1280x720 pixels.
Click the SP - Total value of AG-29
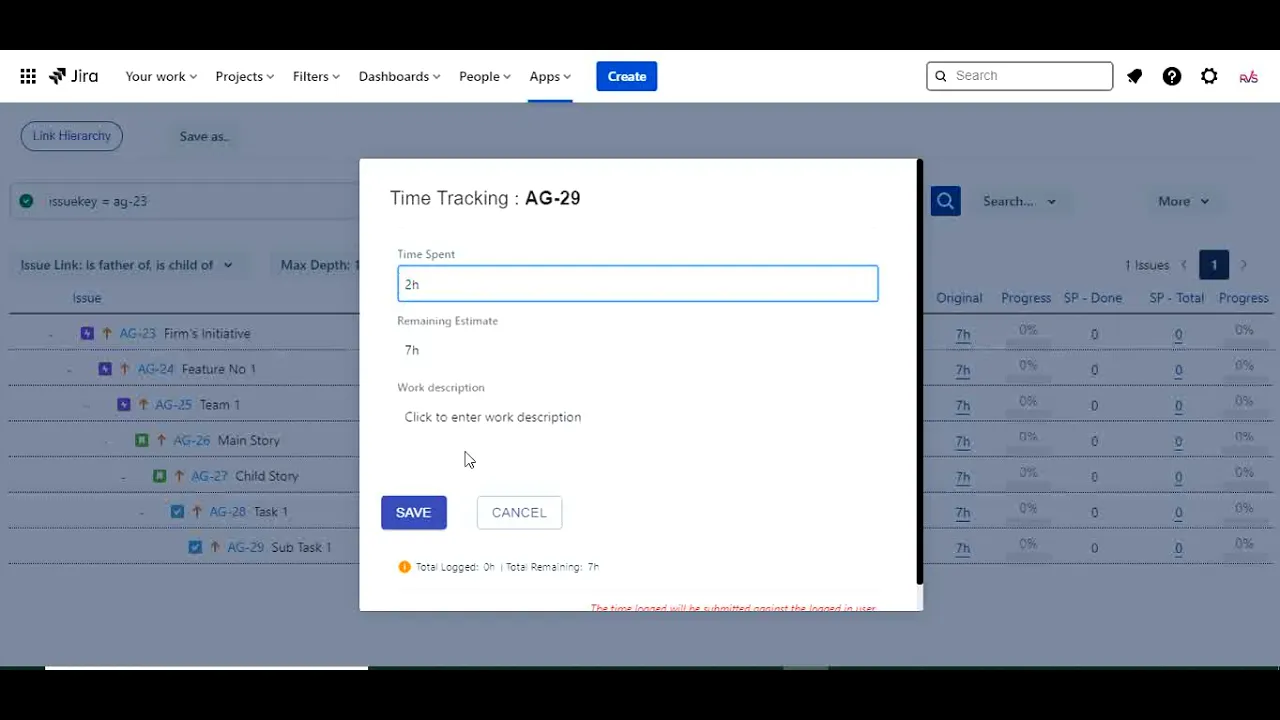pyautogui.click(x=1178, y=548)
